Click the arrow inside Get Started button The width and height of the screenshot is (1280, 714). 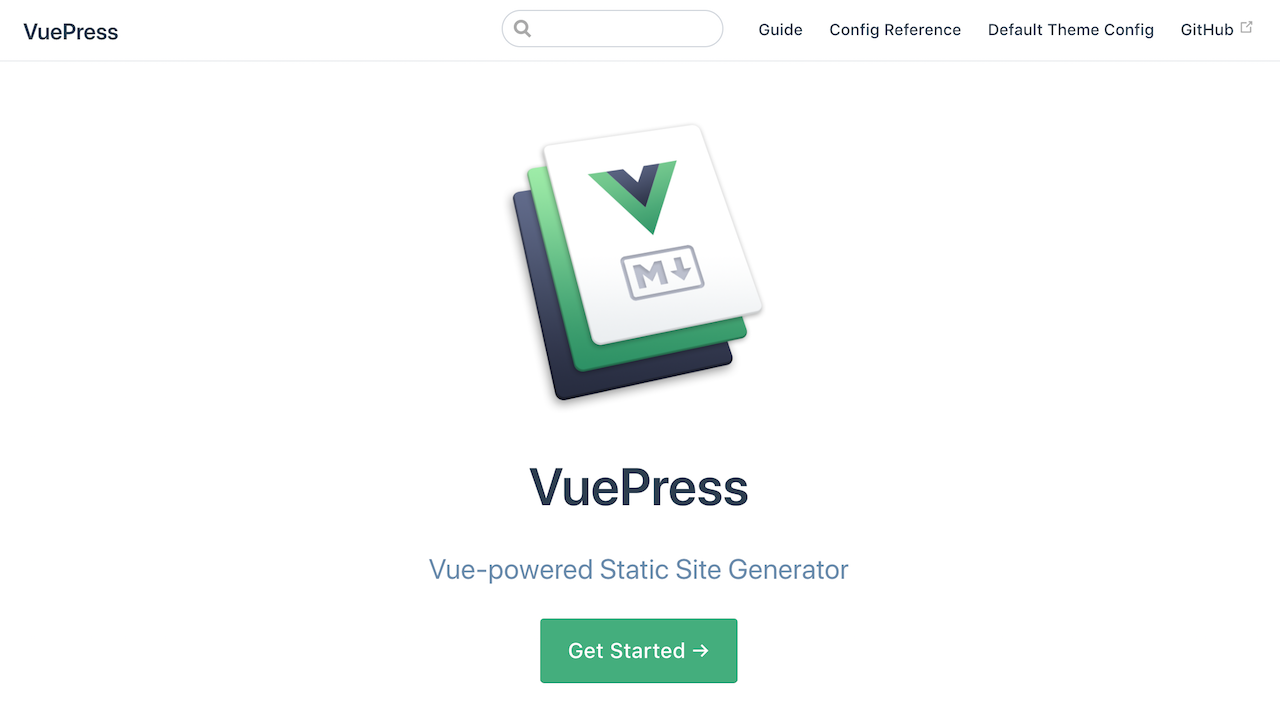click(701, 651)
